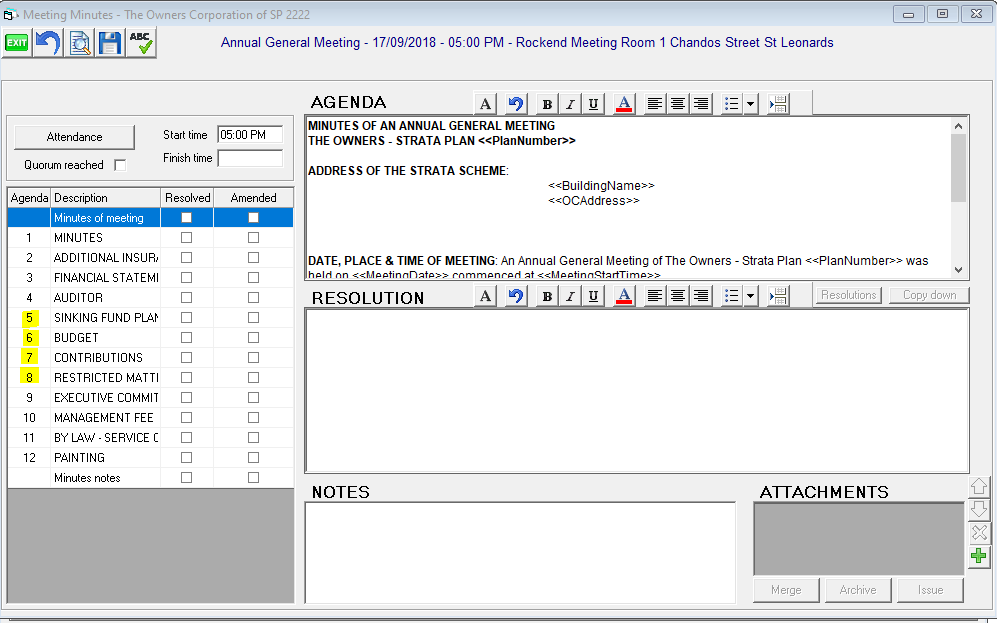
Task: Tick the Quorum reached checkbox
Action: 120,165
